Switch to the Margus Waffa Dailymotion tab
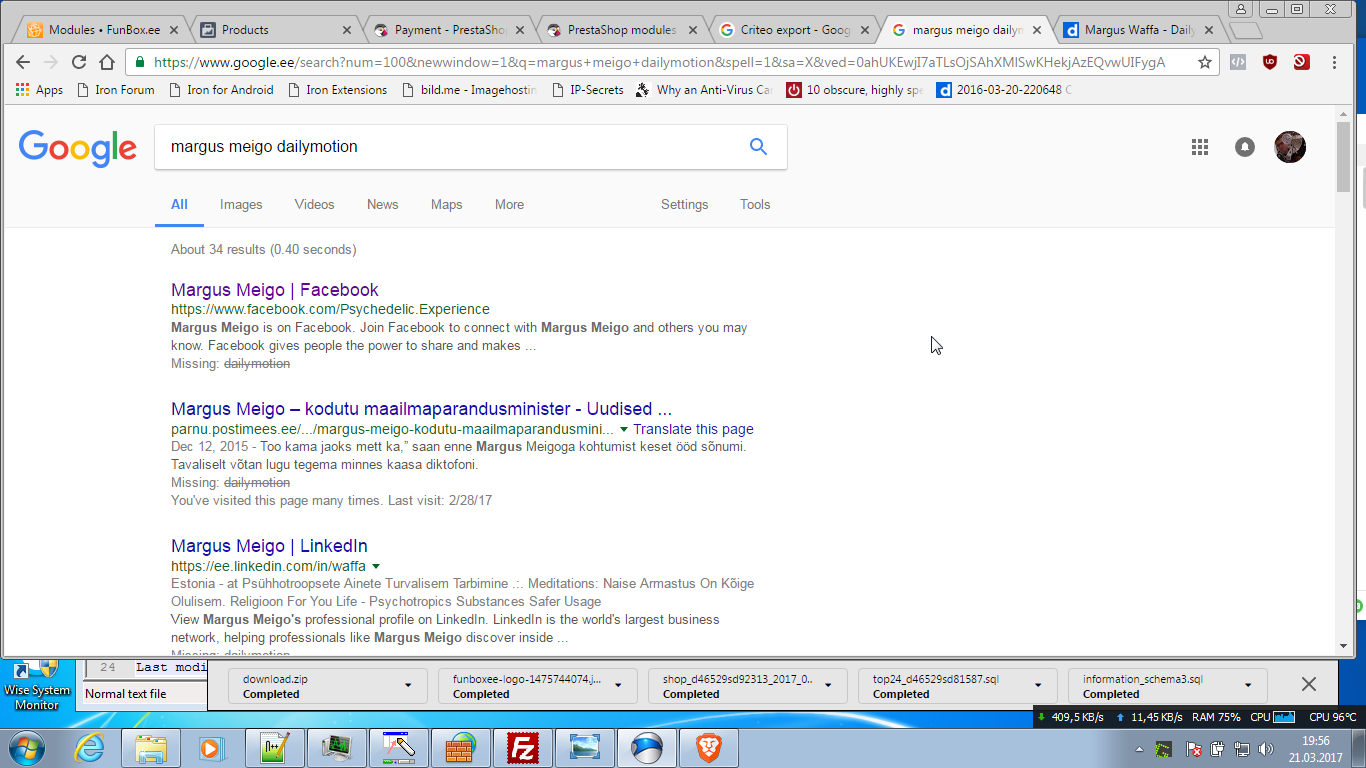 coord(1140,30)
